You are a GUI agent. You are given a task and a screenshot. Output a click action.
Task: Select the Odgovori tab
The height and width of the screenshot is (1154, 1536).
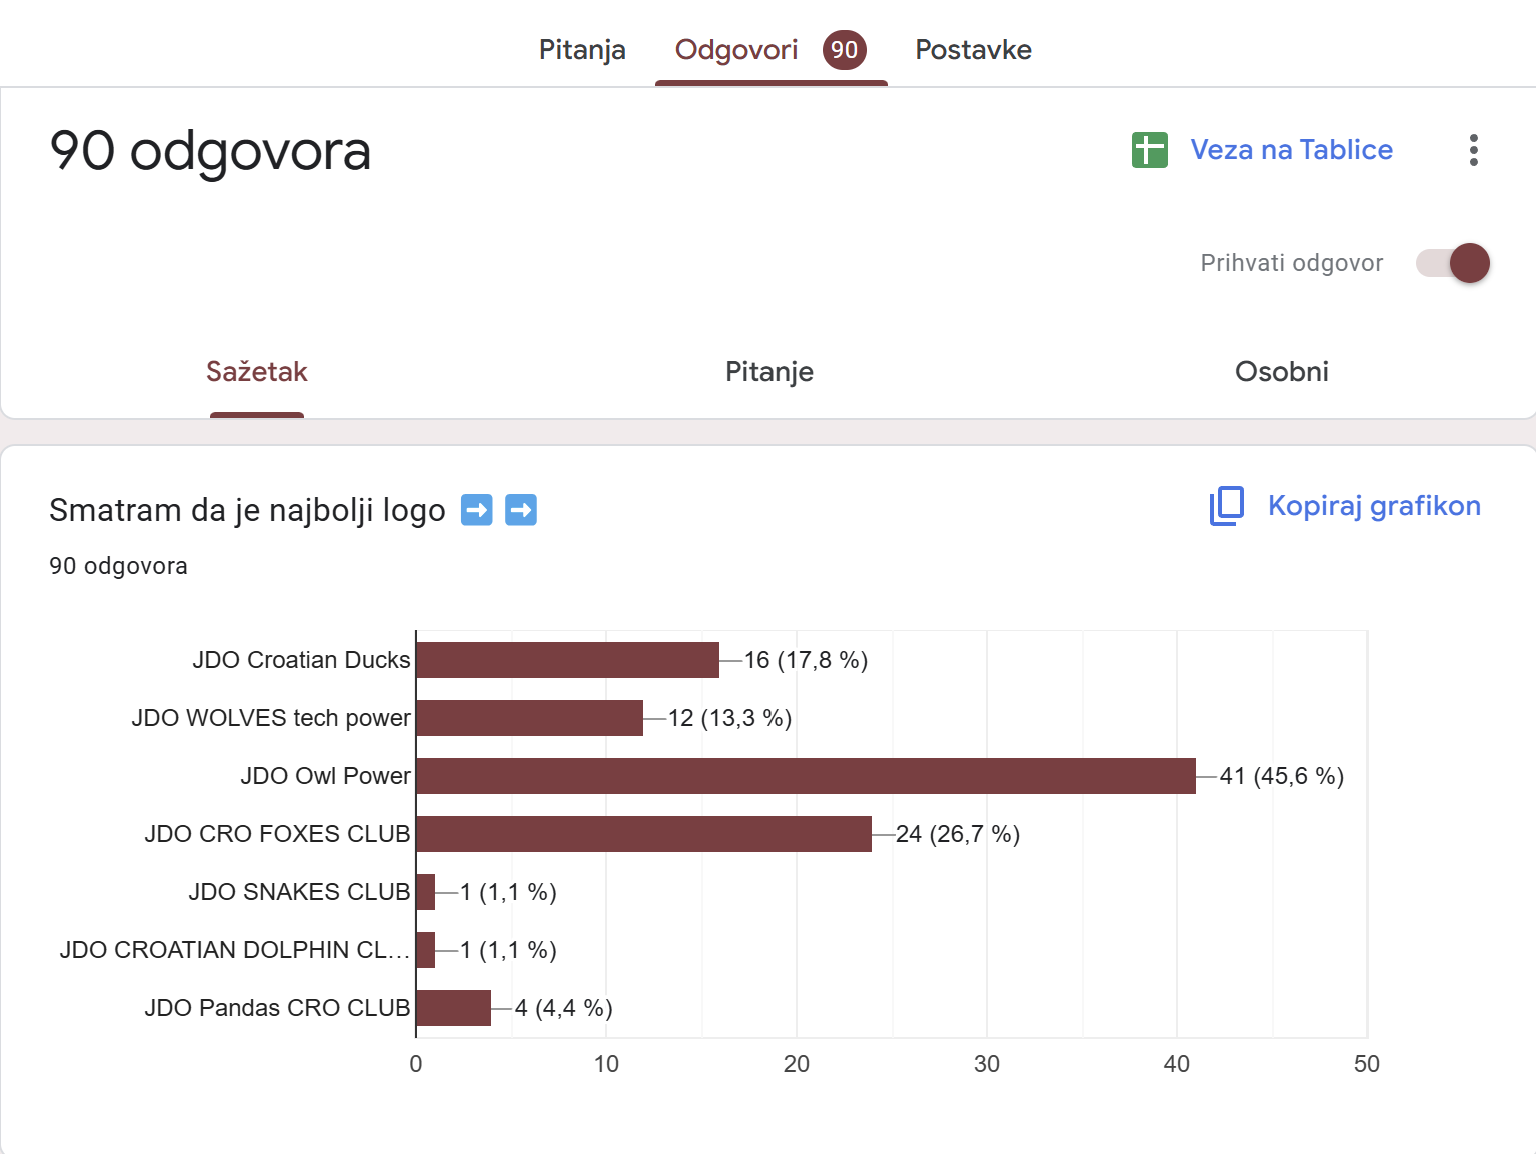(737, 50)
